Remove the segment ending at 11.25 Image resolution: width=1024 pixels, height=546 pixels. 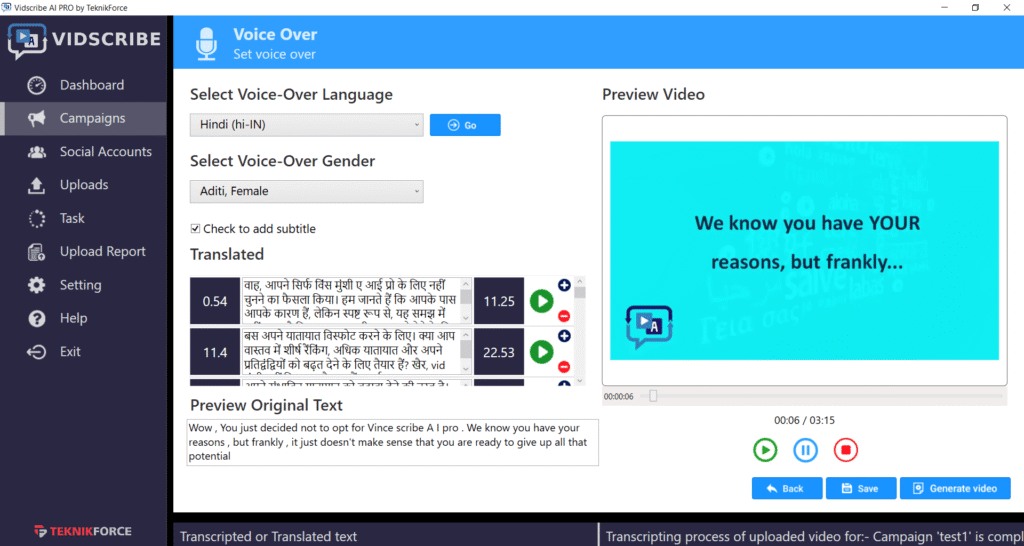tap(564, 317)
